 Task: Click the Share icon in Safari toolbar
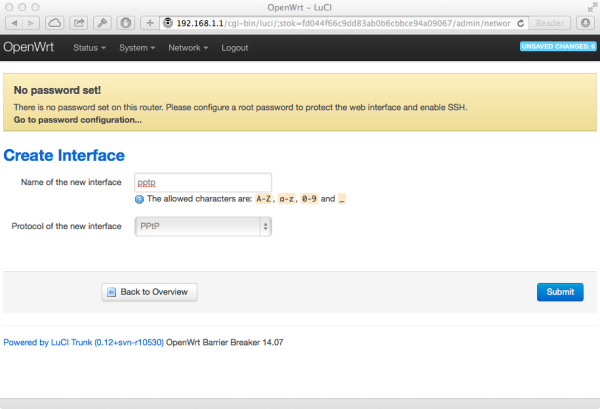click(x=78, y=22)
